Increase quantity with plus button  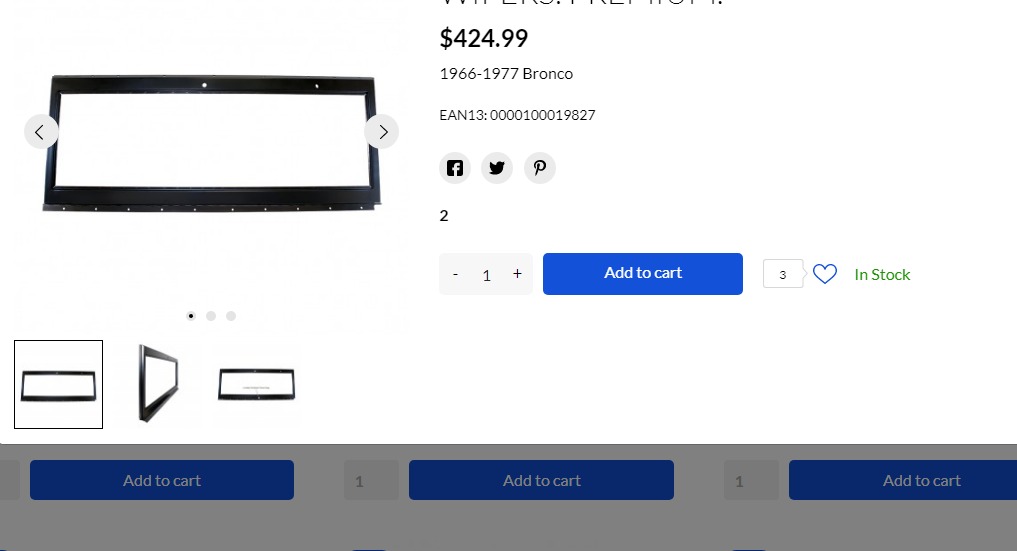517,274
